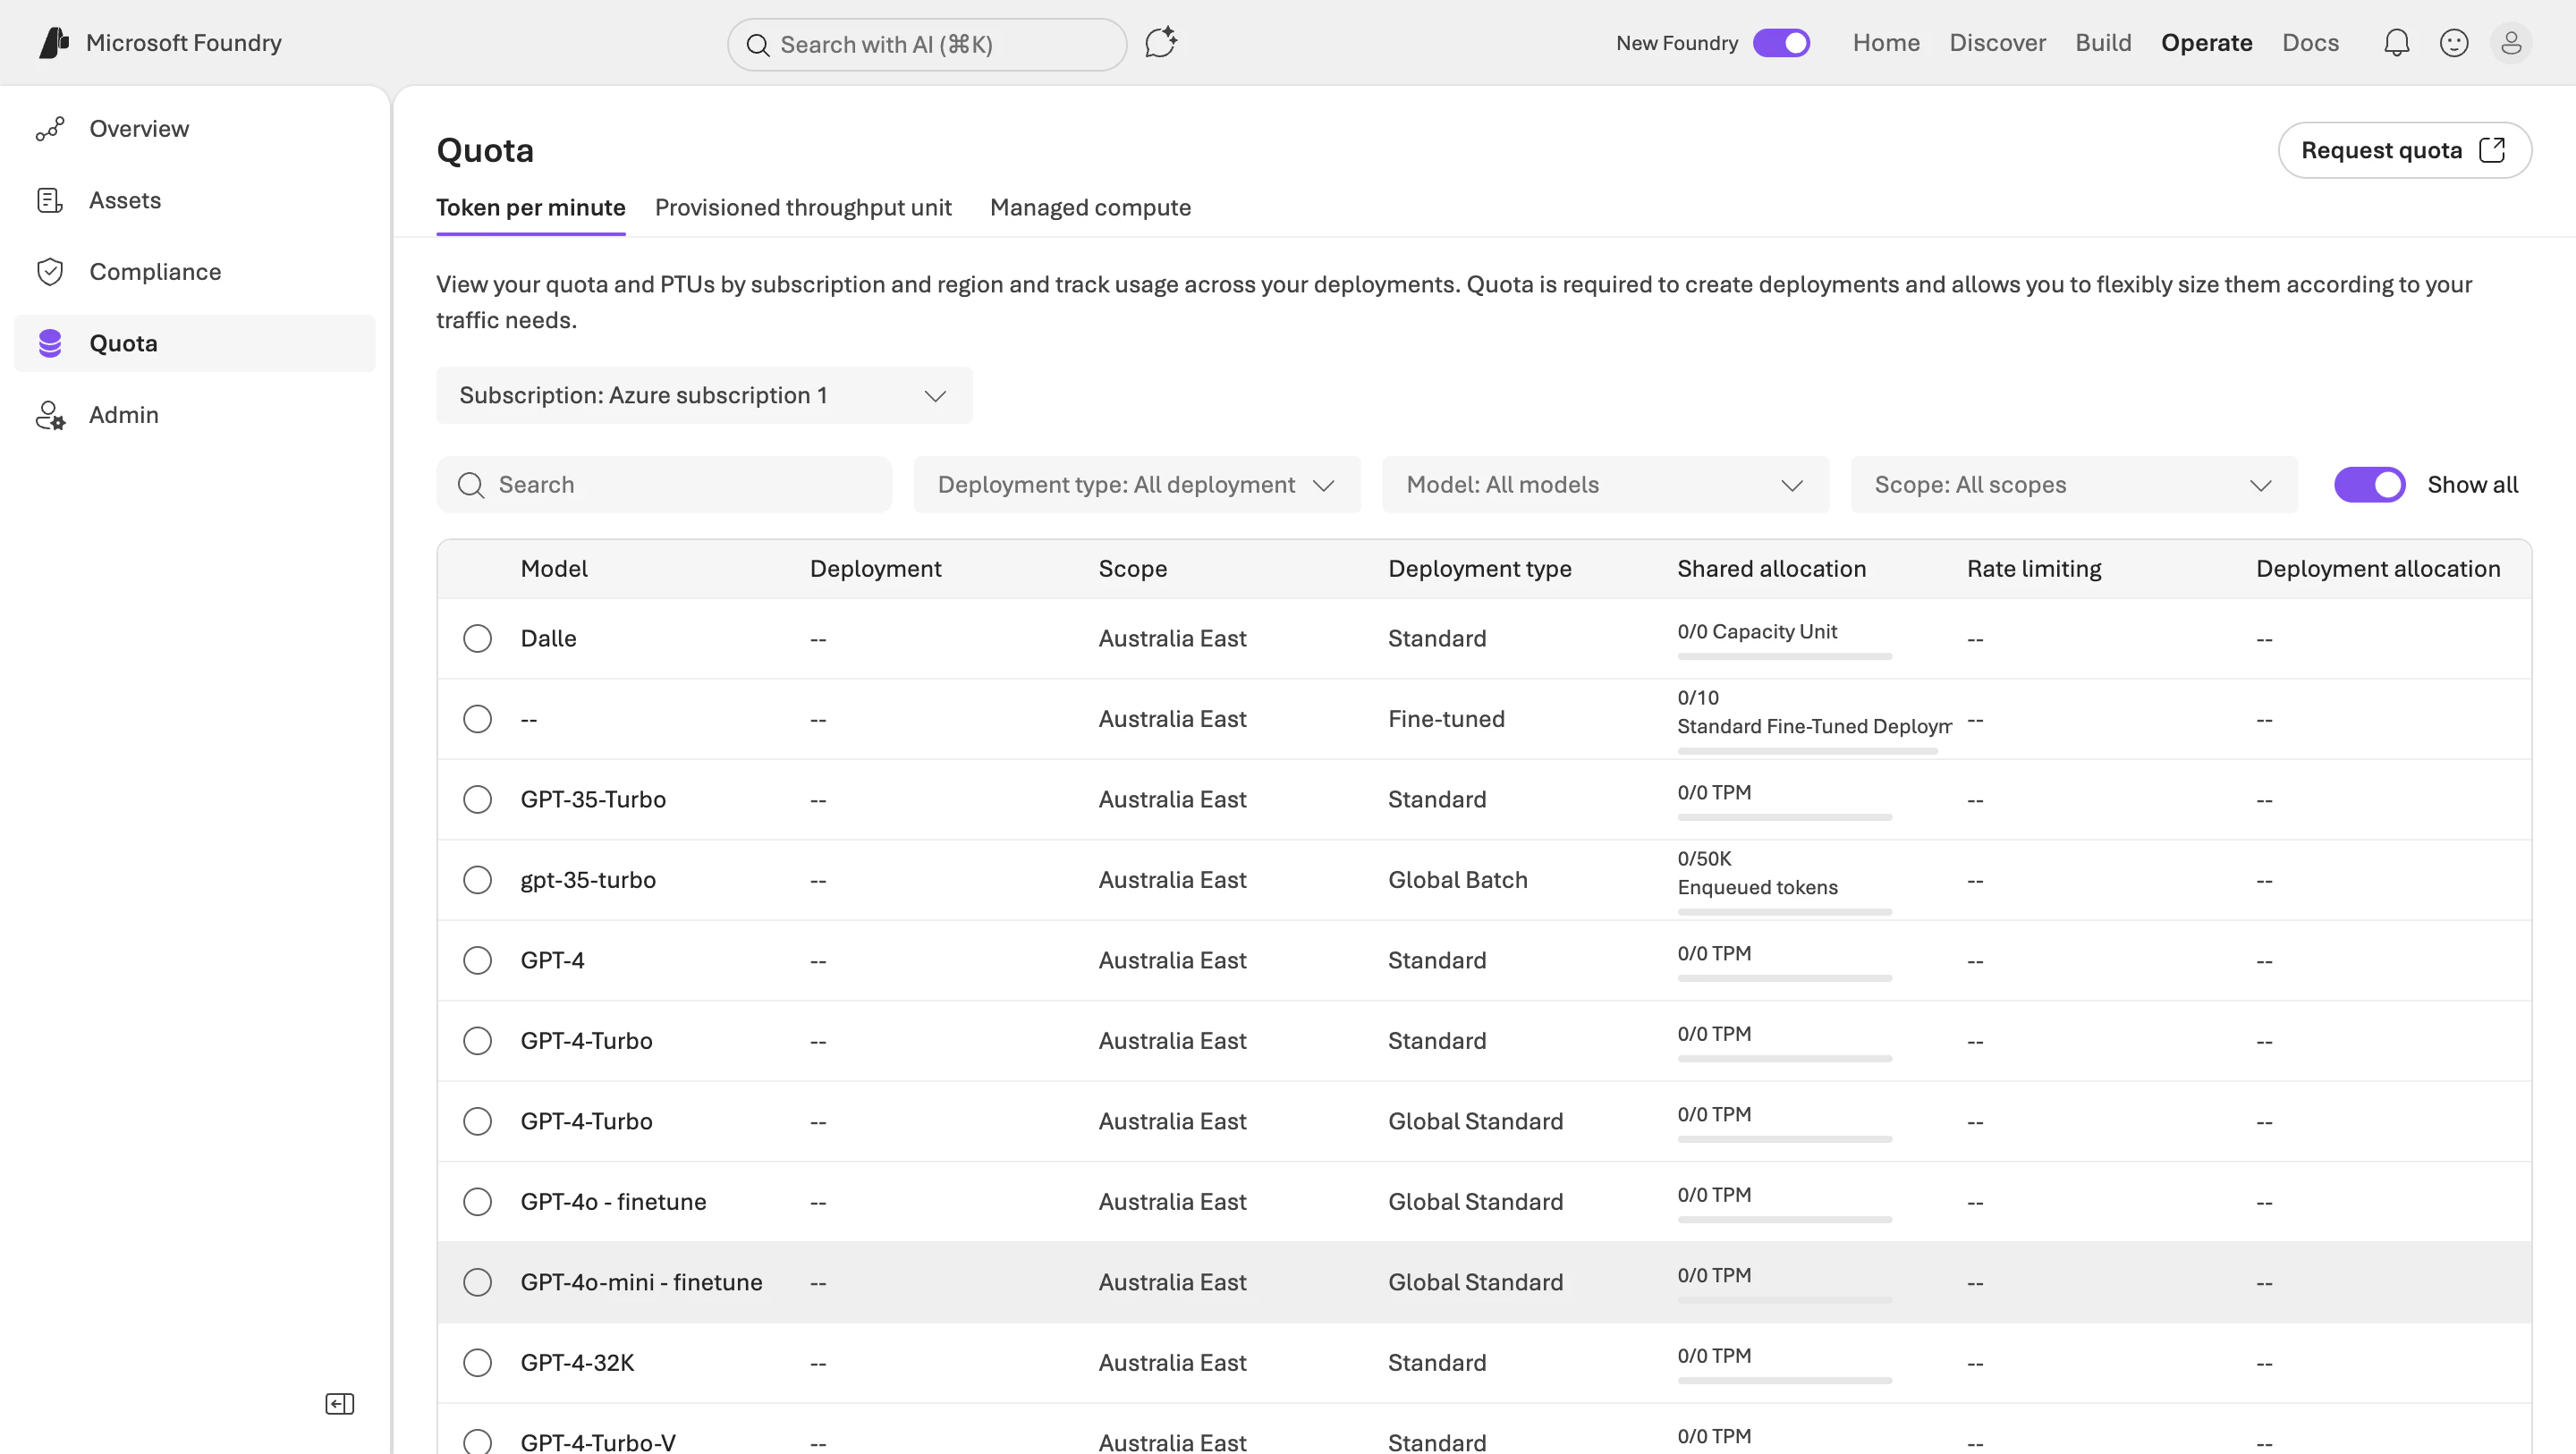Disable the Show all toggle

2369,485
